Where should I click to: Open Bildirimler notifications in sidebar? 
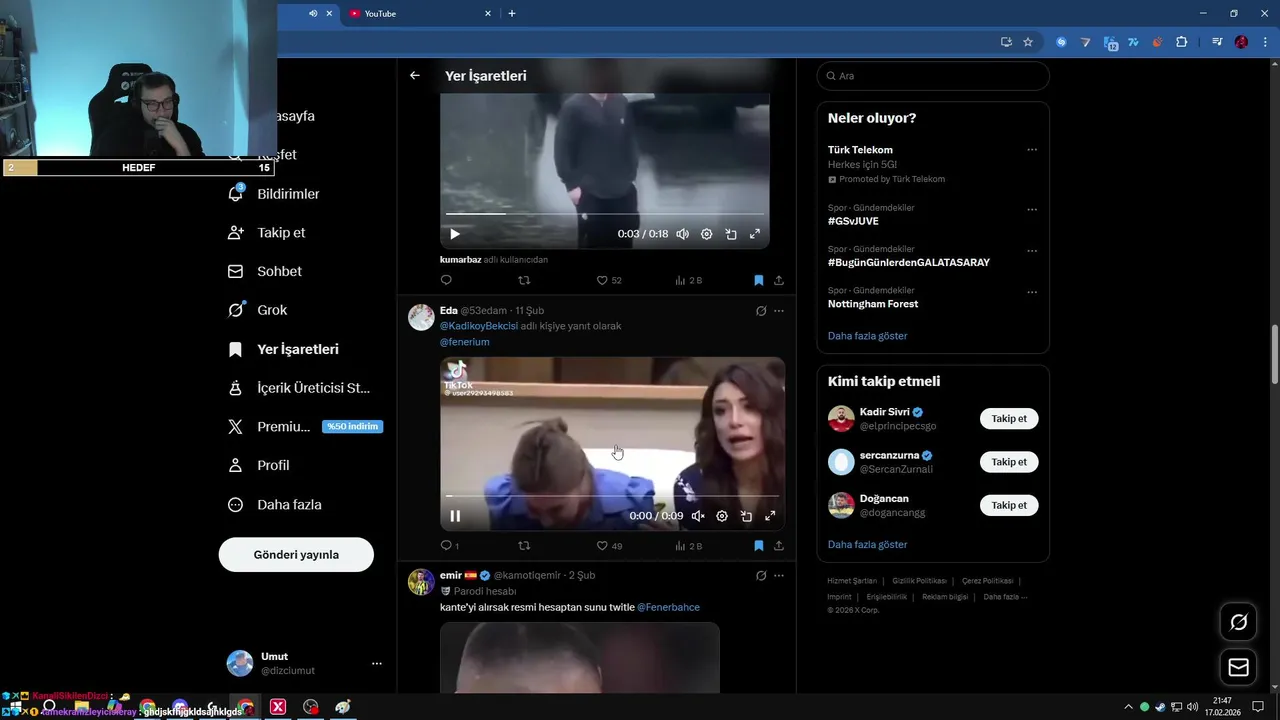[x=274, y=194]
